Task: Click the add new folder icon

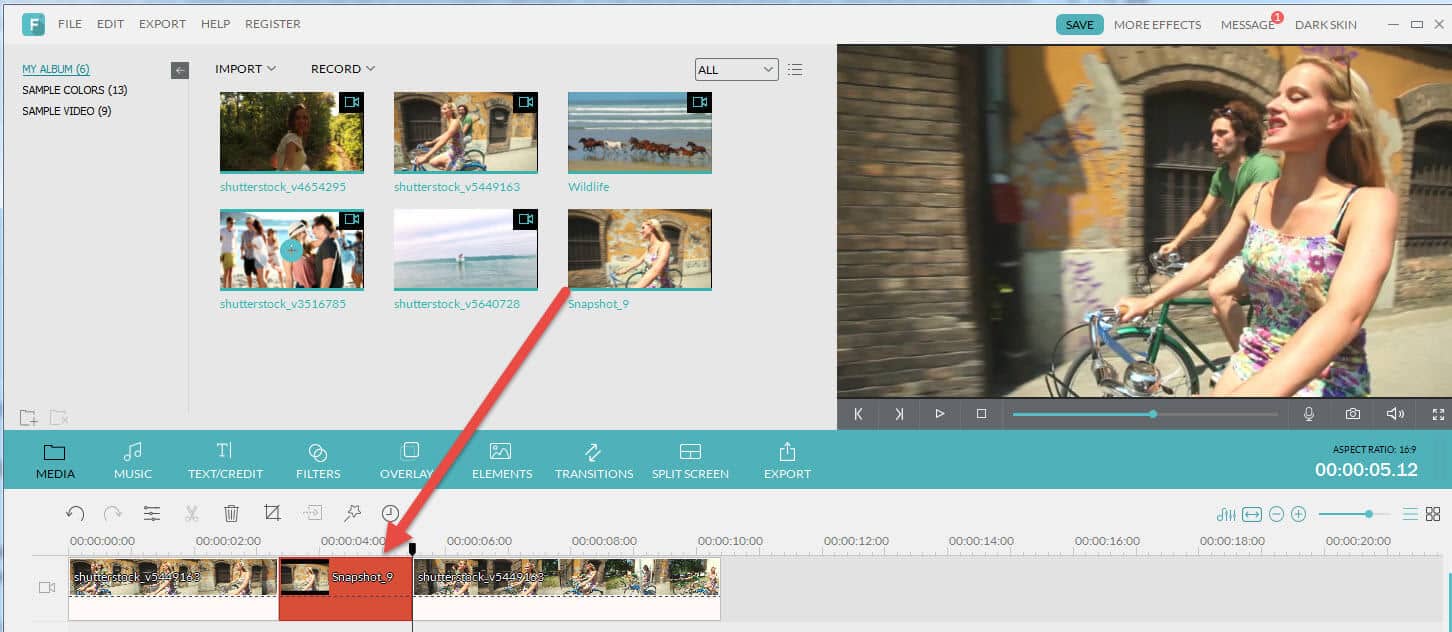Action: click(28, 417)
